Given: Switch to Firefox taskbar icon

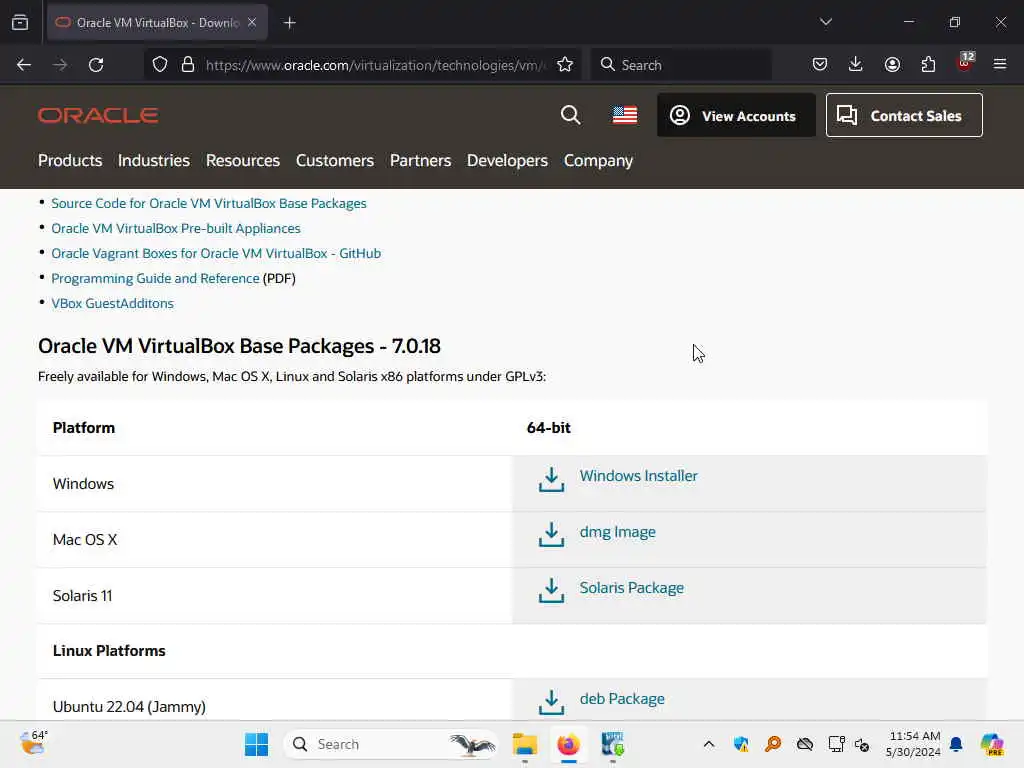Looking at the screenshot, I should click(569, 744).
